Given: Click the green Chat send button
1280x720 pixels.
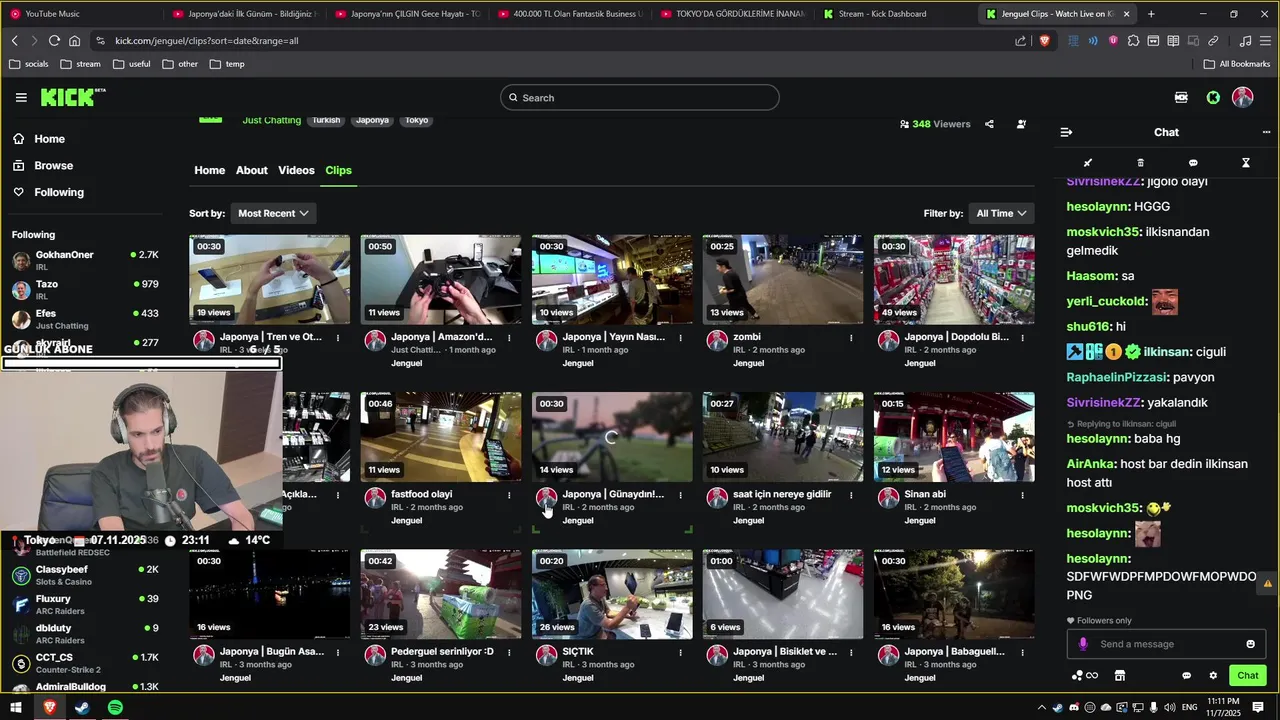Looking at the screenshot, I should (x=1247, y=675).
